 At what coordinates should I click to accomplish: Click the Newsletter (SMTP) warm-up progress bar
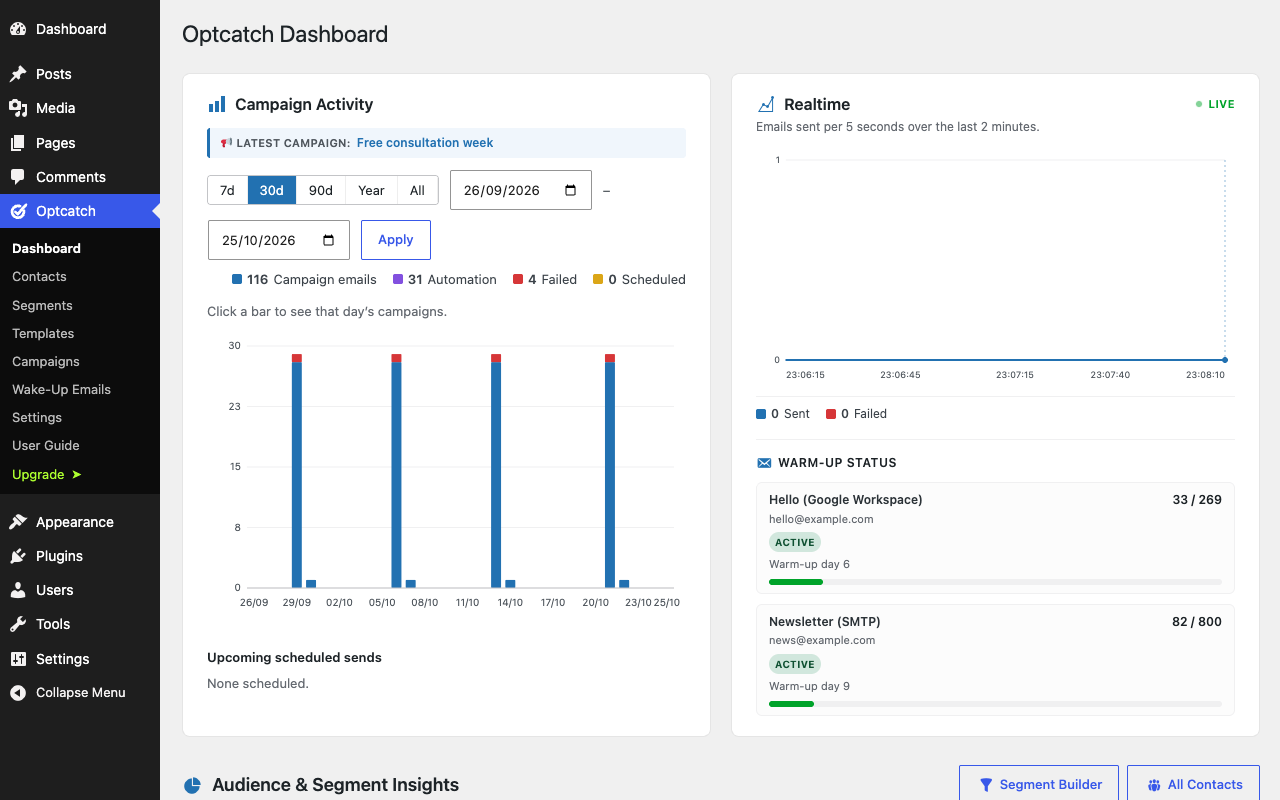(995, 704)
